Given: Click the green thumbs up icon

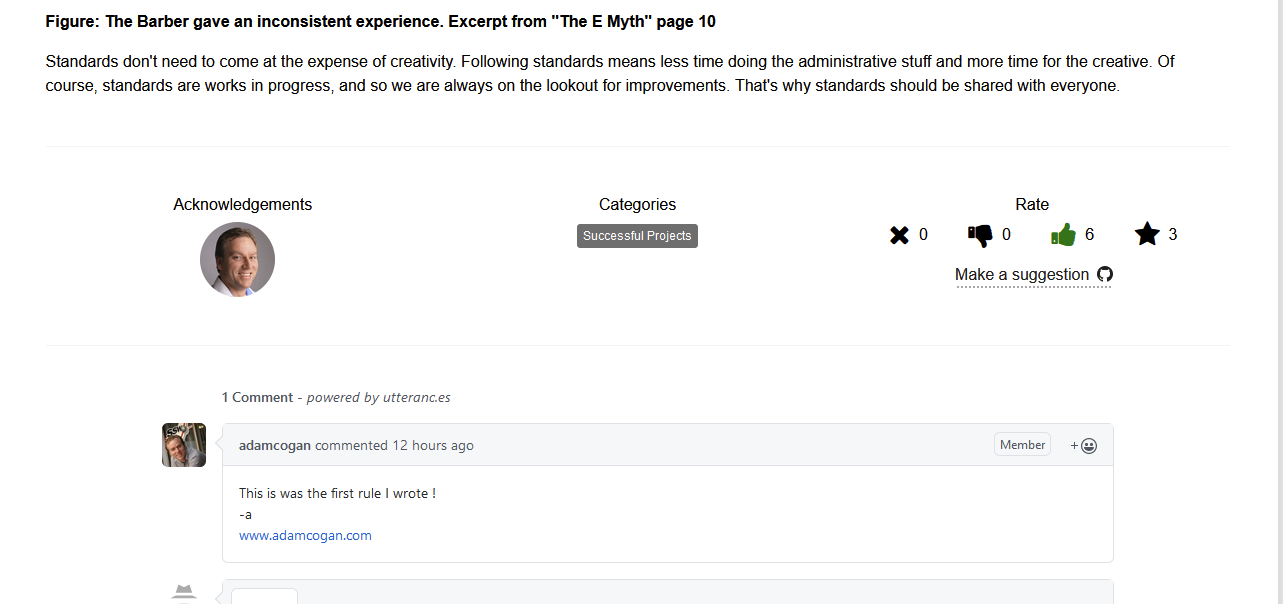Looking at the screenshot, I should (1063, 235).
